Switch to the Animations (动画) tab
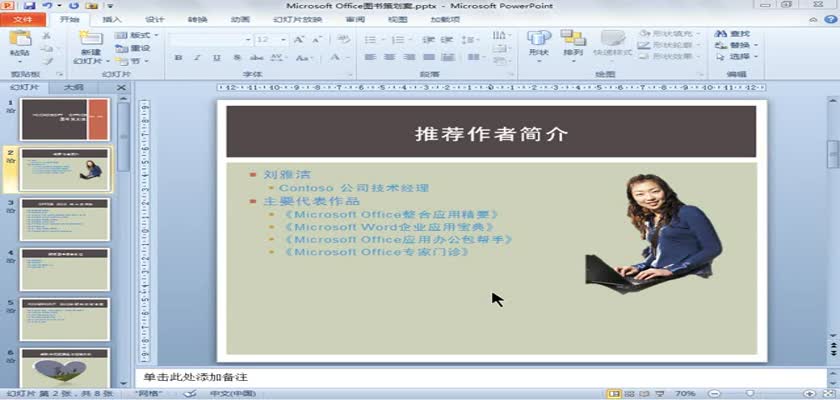 (240, 19)
